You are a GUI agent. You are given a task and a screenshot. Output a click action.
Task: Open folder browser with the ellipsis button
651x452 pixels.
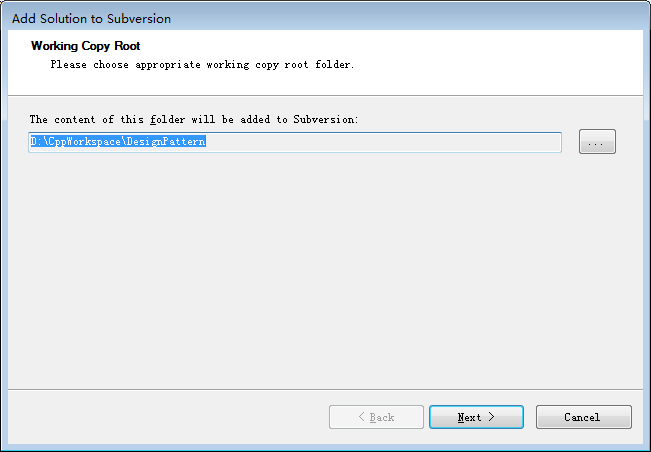tap(597, 142)
